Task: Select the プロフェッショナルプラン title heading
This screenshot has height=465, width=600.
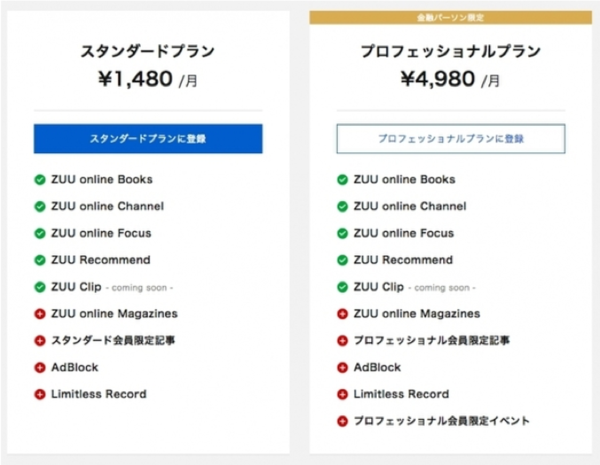Action: click(x=451, y=51)
